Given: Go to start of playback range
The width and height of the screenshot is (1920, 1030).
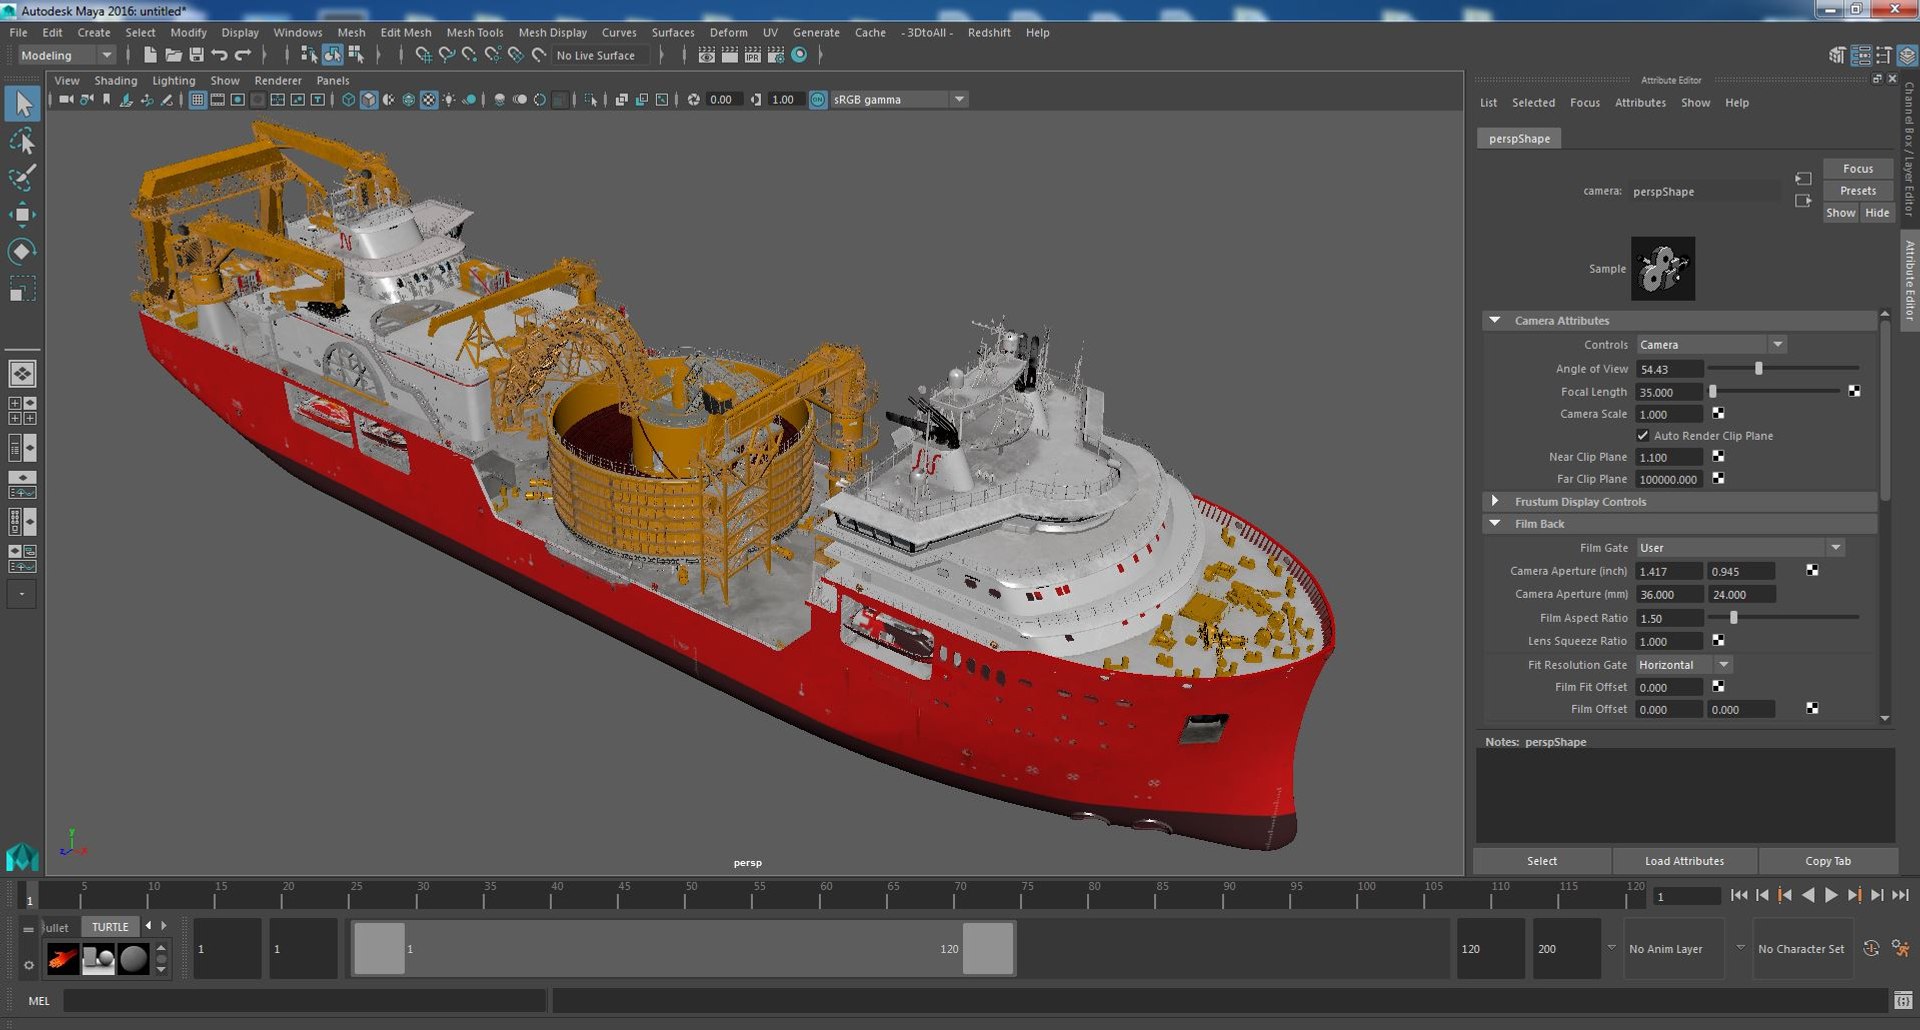Looking at the screenshot, I should click(1739, 896).
